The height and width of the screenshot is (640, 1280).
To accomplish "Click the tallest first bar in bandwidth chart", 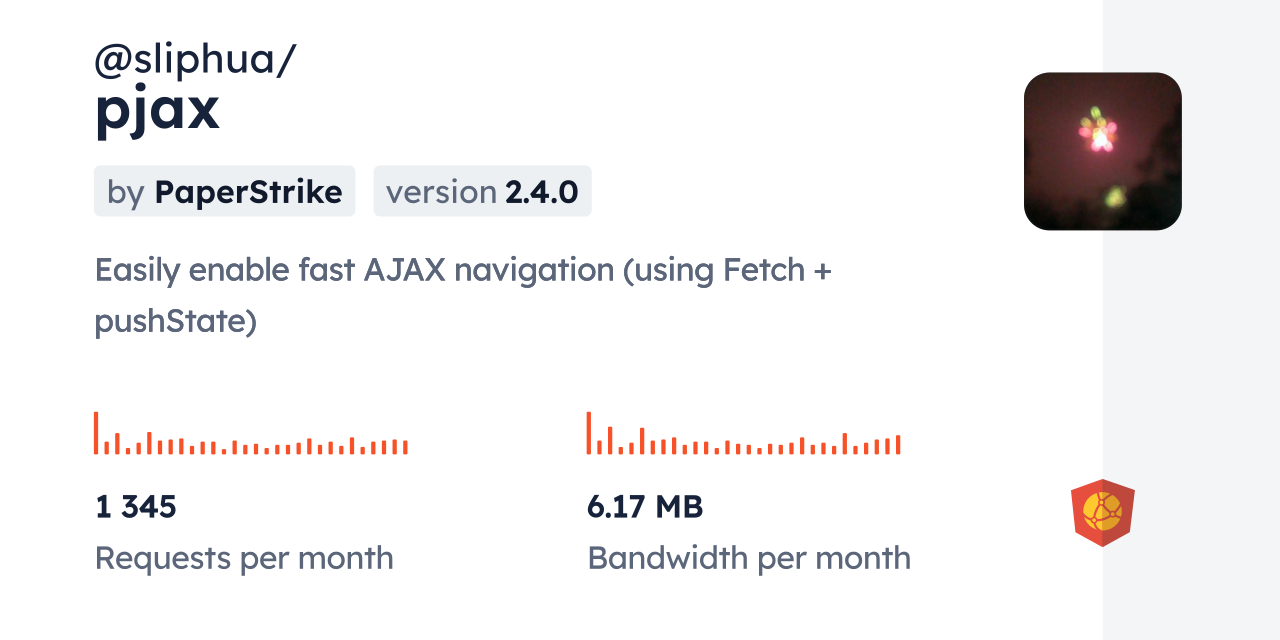I will point(589,433).
